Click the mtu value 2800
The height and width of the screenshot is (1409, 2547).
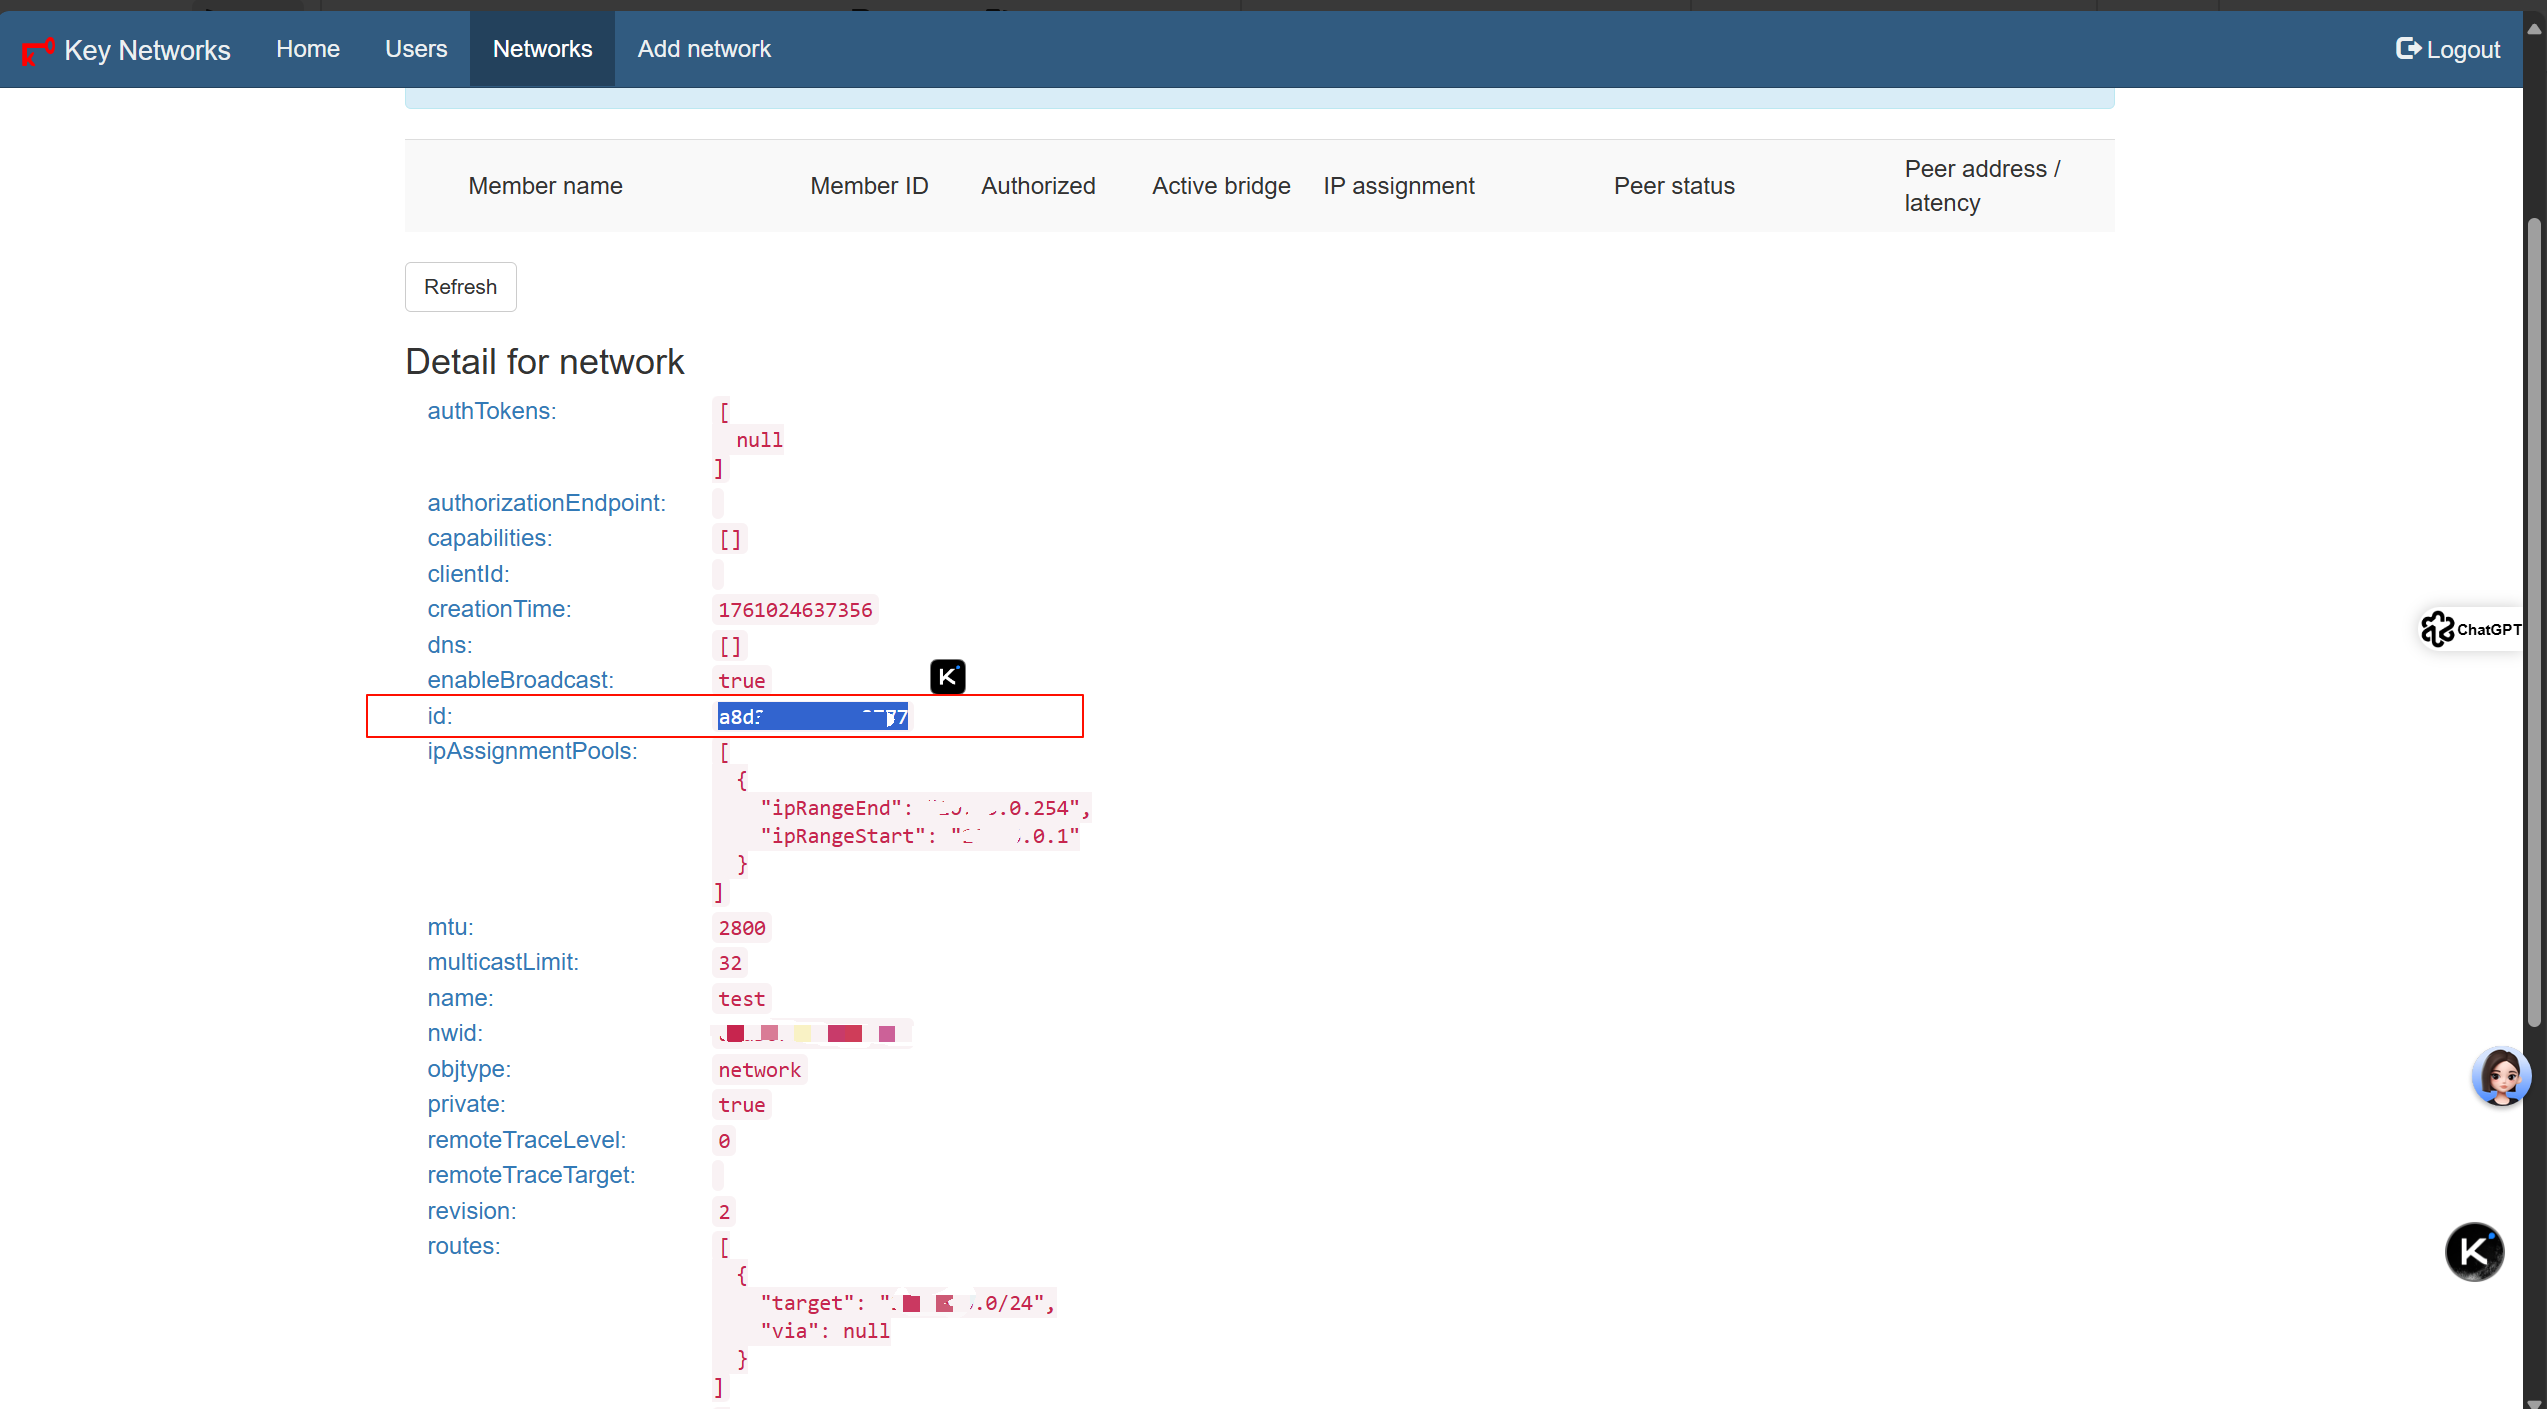(x=741, y=928)
